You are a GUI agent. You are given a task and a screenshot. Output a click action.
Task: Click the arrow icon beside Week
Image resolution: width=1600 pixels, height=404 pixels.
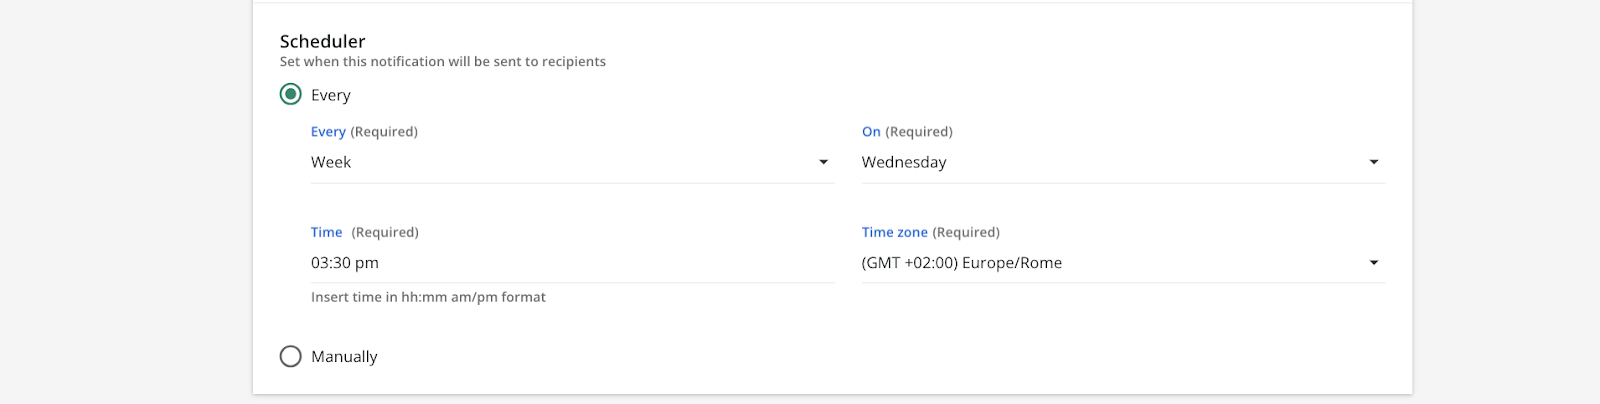pyautogui.click(x=824, y=162)
